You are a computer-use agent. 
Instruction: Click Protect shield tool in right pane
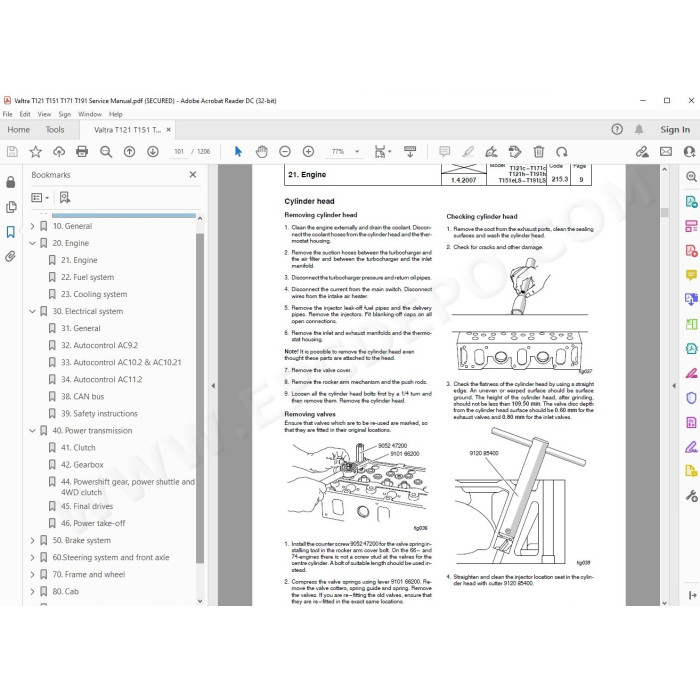pyautogui.click(x=691, y=397)
